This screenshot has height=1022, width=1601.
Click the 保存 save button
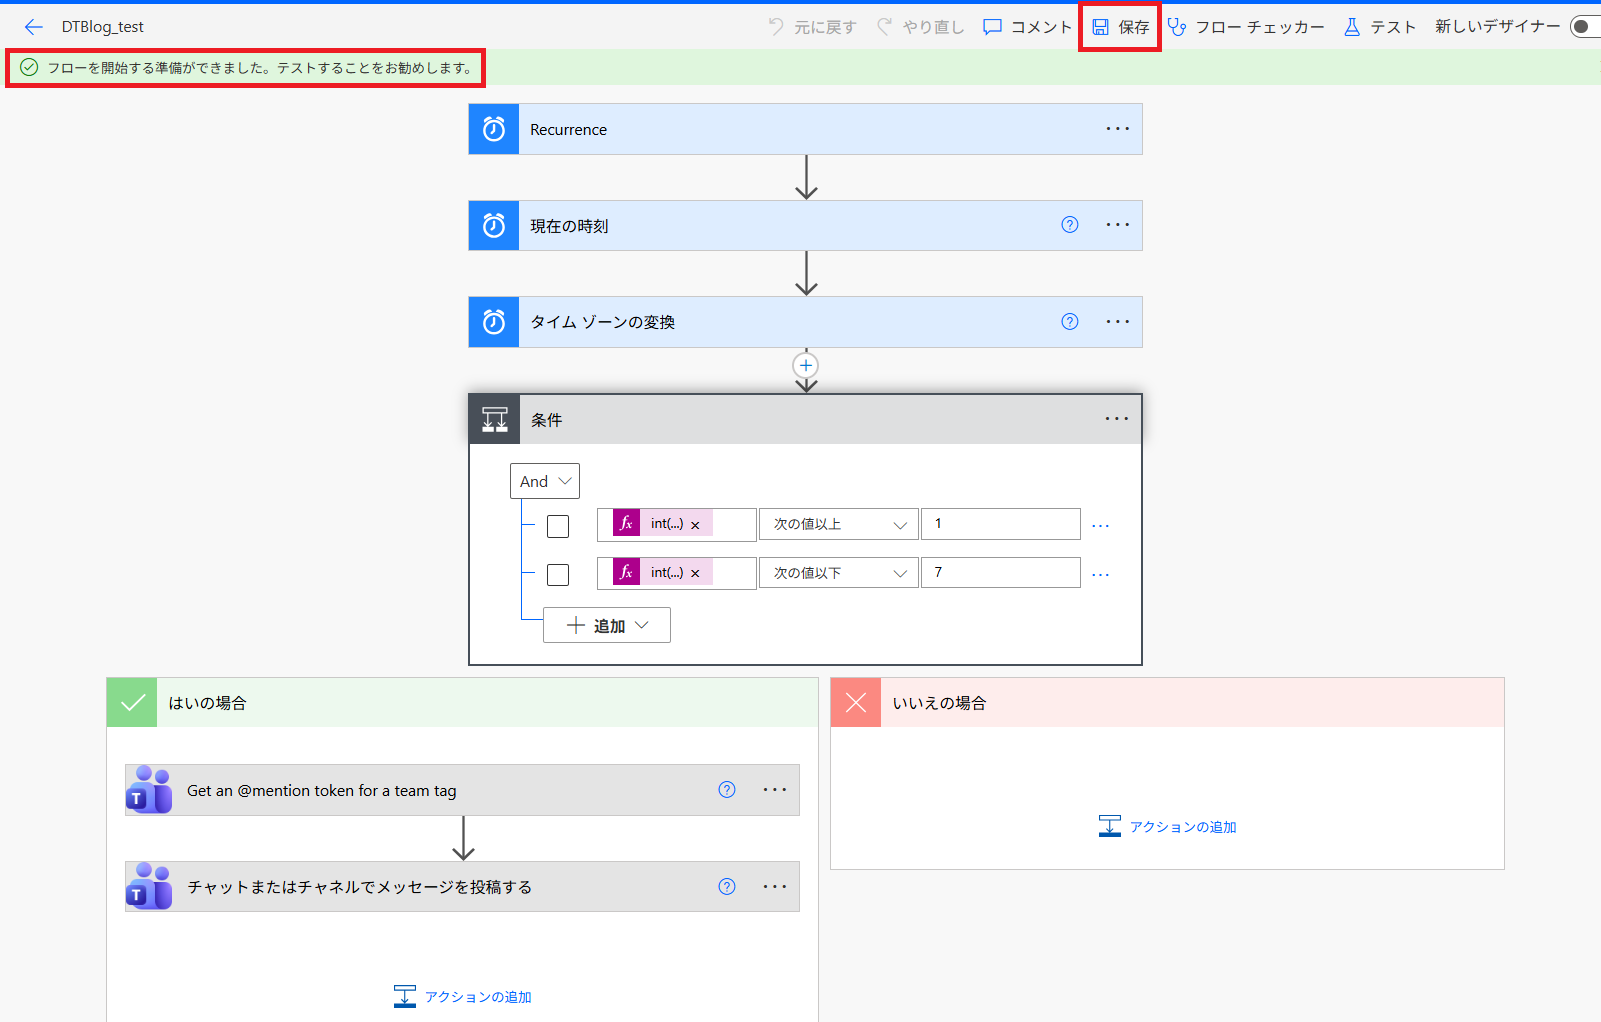pyautogui.click(x=1120, y=27)
